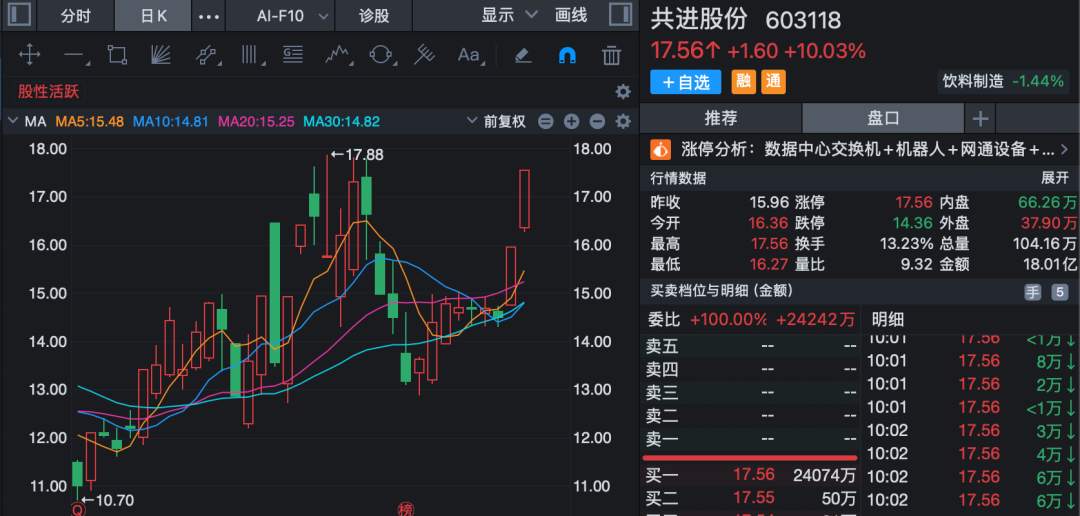The image size is (1080, 516).
Task: Open the 前复权 price adjustment dropdown
Action: (x=497, y=122)
